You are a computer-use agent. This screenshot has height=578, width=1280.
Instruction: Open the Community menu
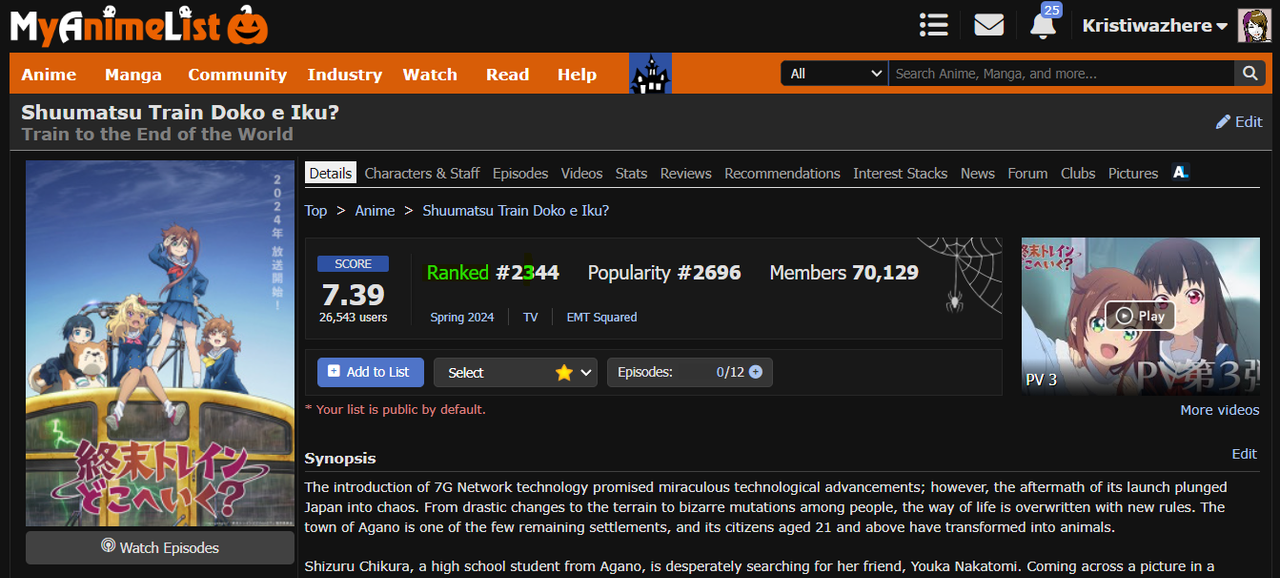tap(237, 74)
